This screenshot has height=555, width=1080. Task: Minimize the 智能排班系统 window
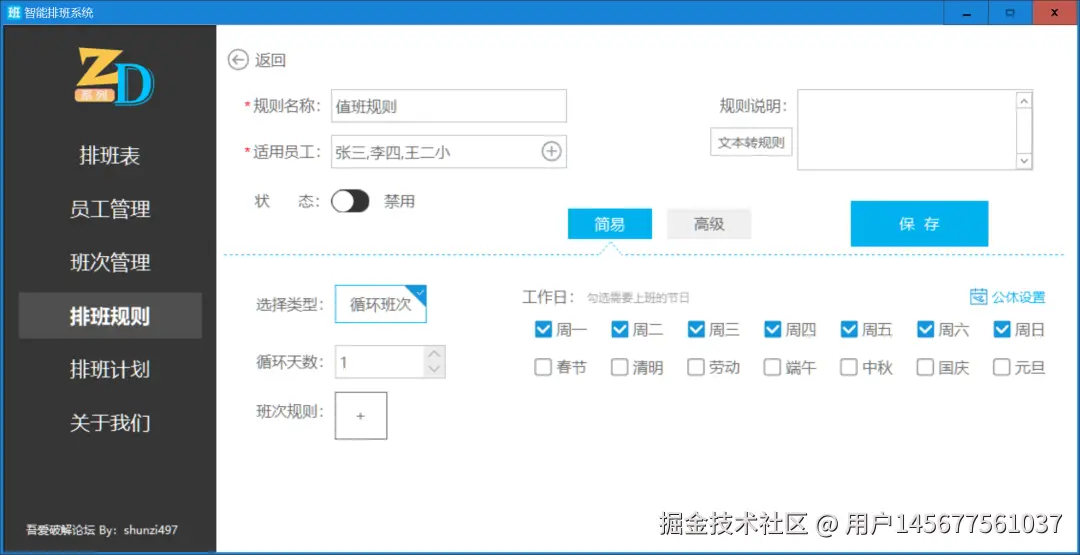click(966, 12)
